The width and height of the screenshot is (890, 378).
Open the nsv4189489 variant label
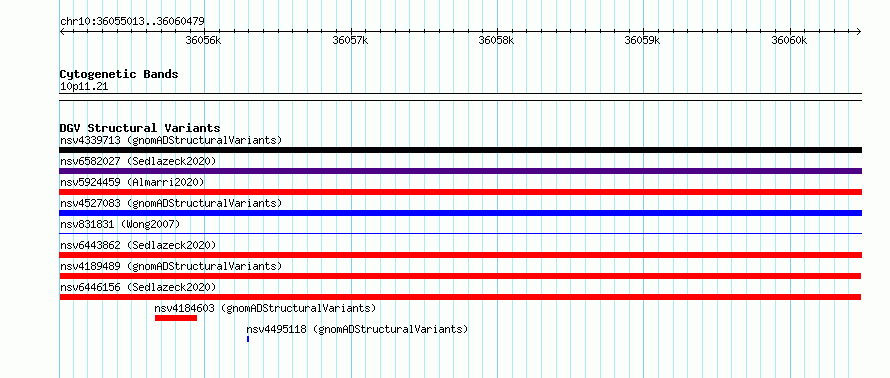[x=171, y=266]
